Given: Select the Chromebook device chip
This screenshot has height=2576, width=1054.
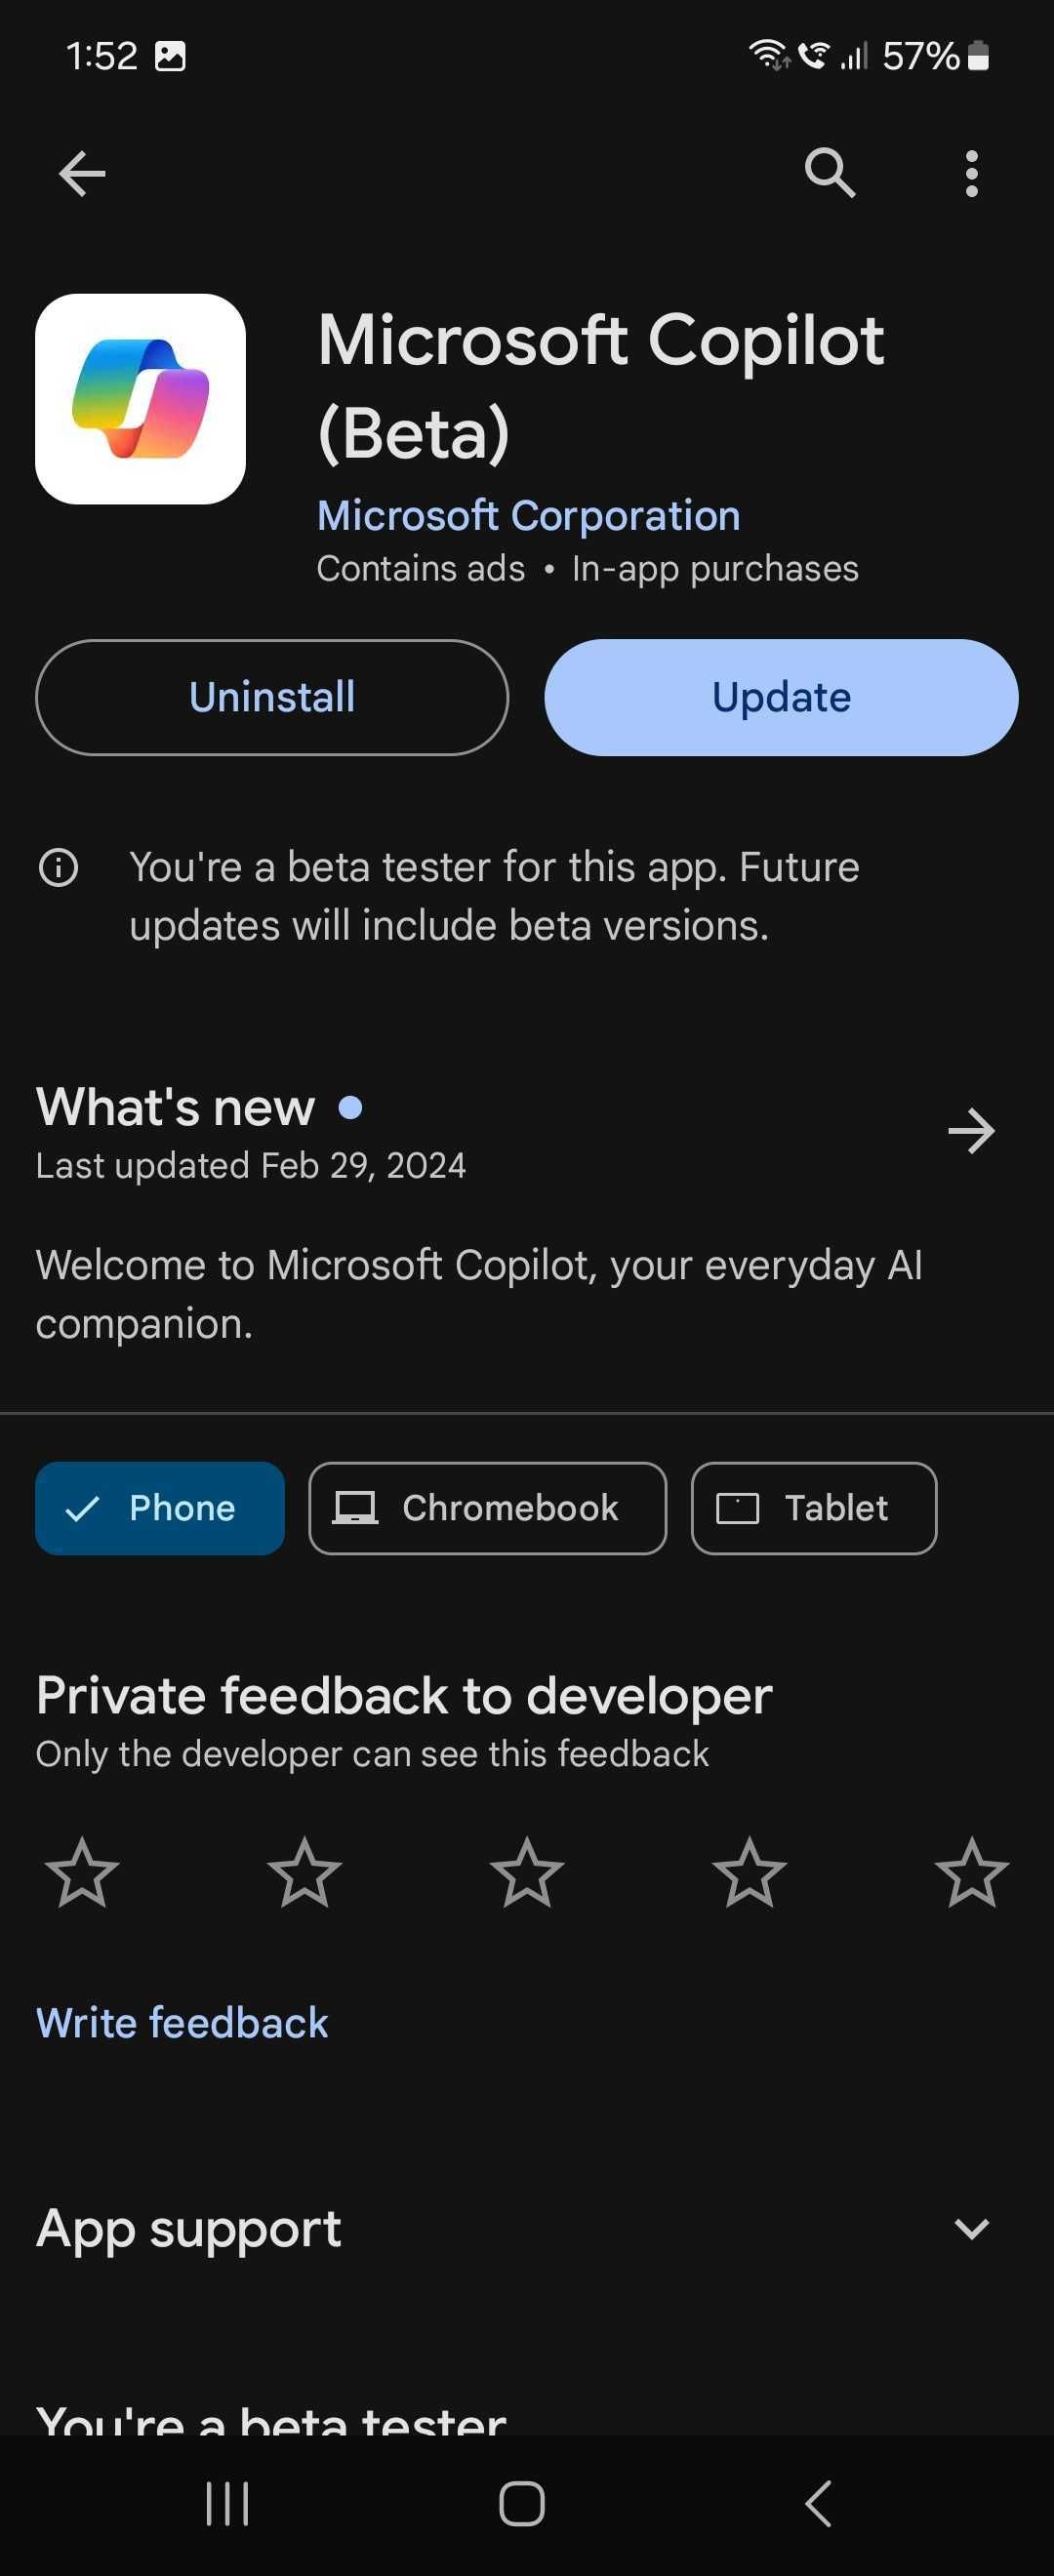Looking at the screenshot, I should (x=487, y=1508).
